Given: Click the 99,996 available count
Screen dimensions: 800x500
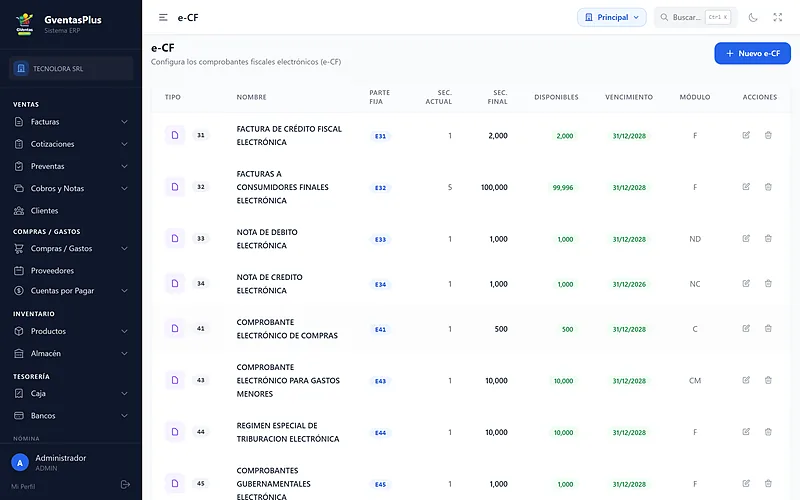Looking at the screenshot, I should click(563, 188).
